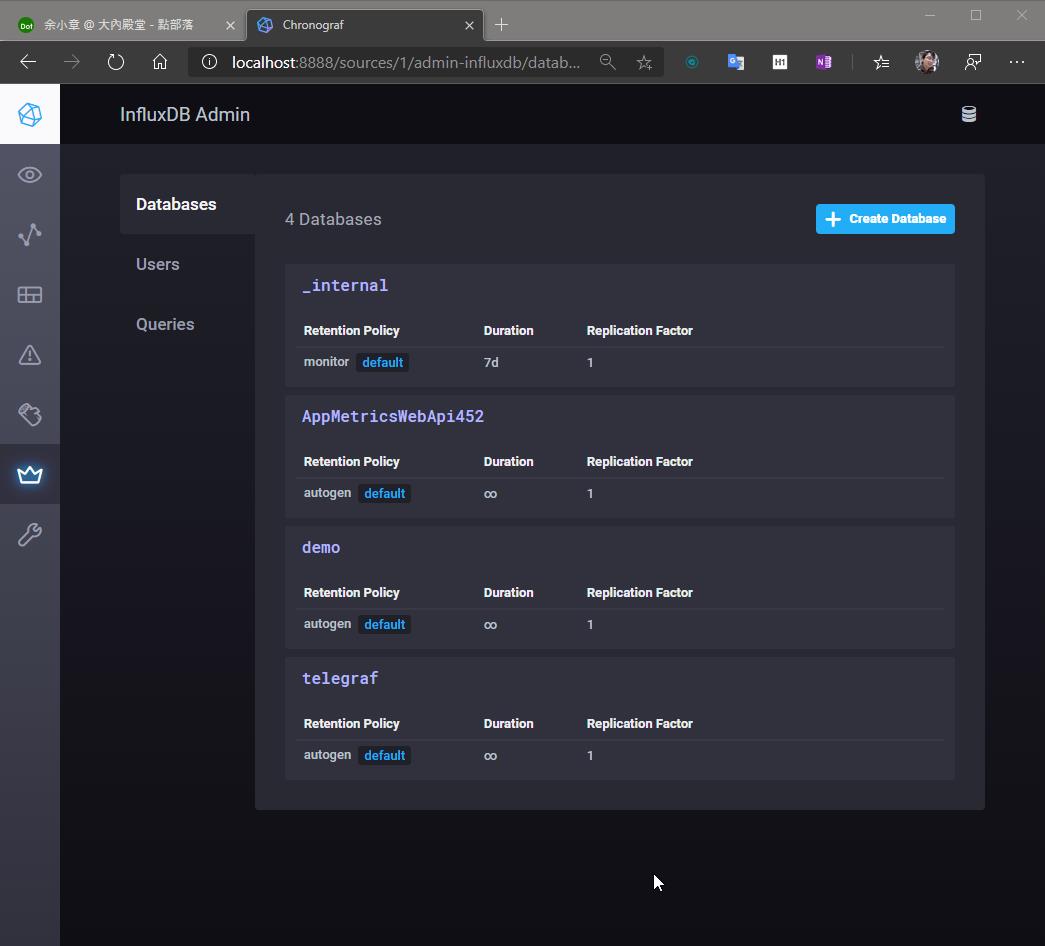Expand the AppMetricsWebApi452 database name
Image resolution: width=1045 pixels, height=946 pixels.
[x=392, y=416]
